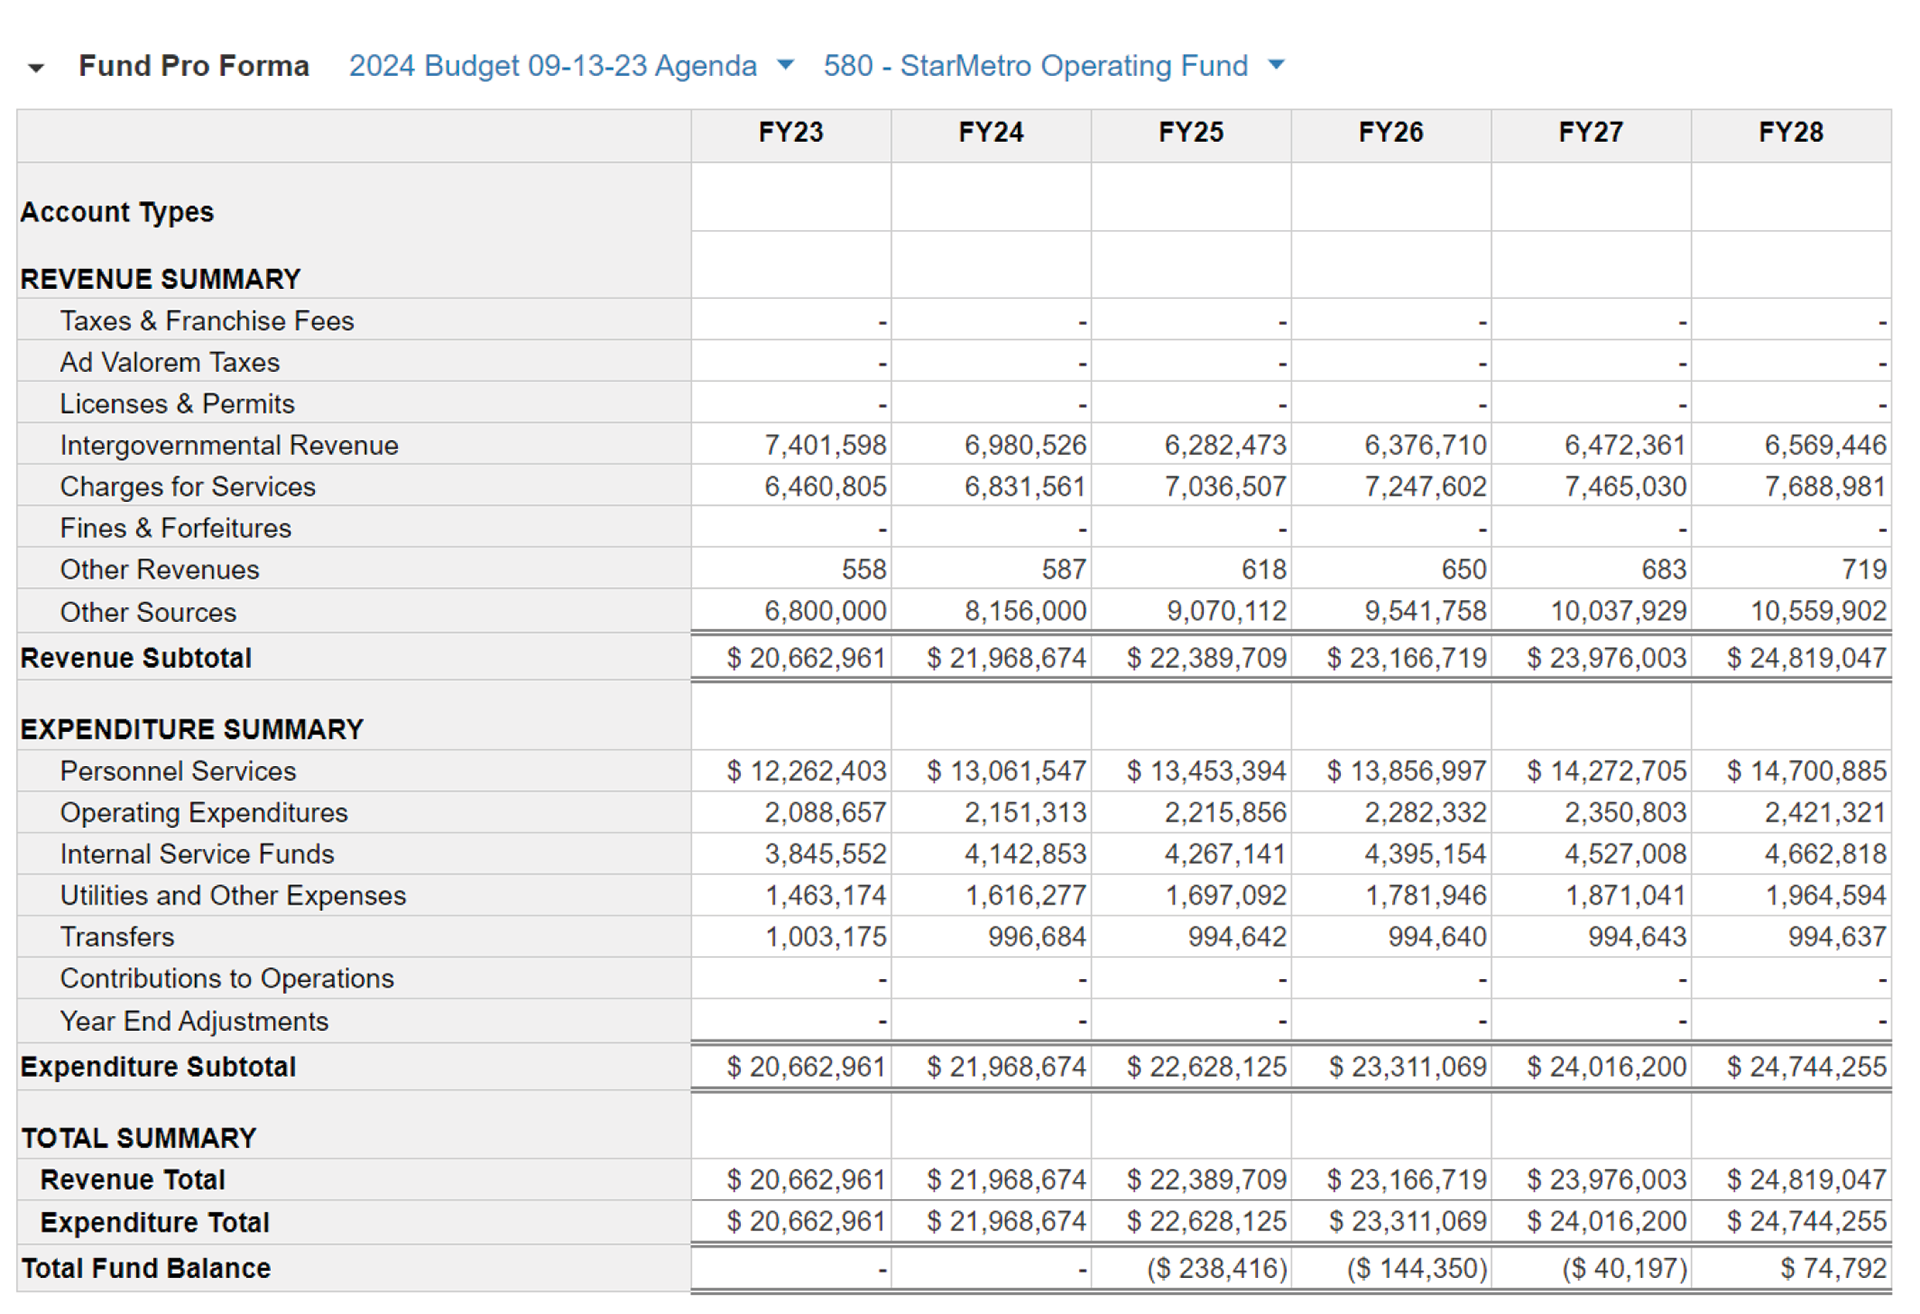Click the FY28 Total Fund Balance $74,792
1920x1314 pixels.
coord(1832,1268)
